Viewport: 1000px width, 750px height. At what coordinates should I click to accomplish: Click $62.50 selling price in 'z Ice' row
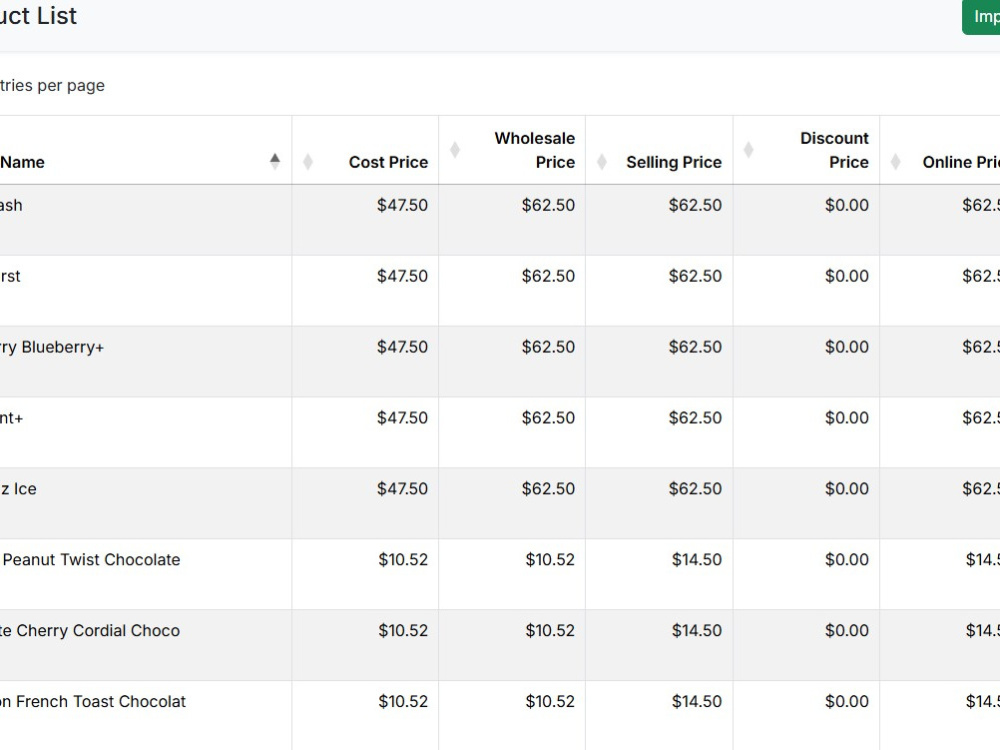pyautogui.click(x=695, y=489)
